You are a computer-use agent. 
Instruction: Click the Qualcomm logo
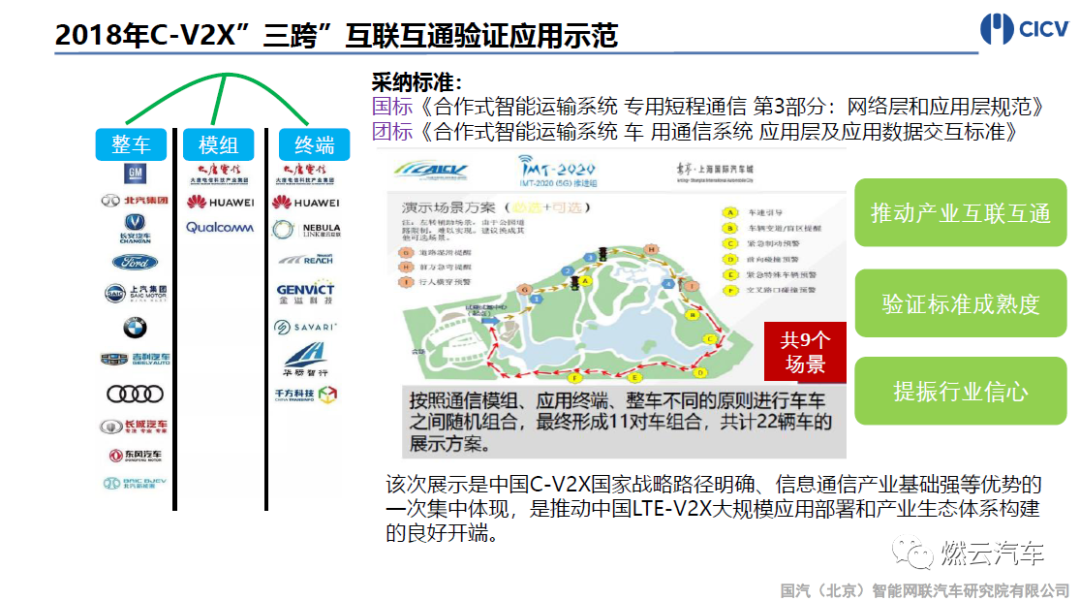point(220,227)
